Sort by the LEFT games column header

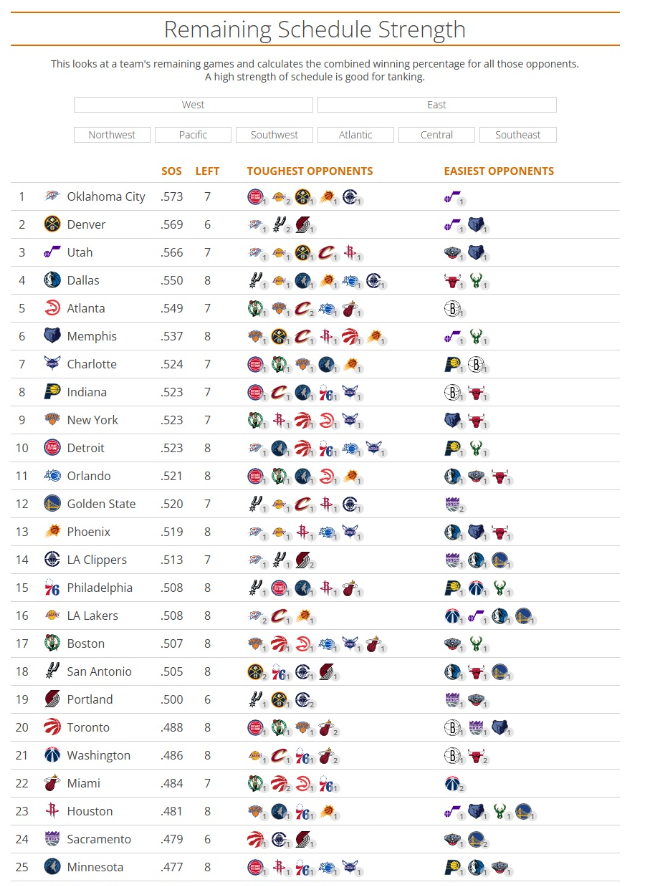click(x=207, y=171)
